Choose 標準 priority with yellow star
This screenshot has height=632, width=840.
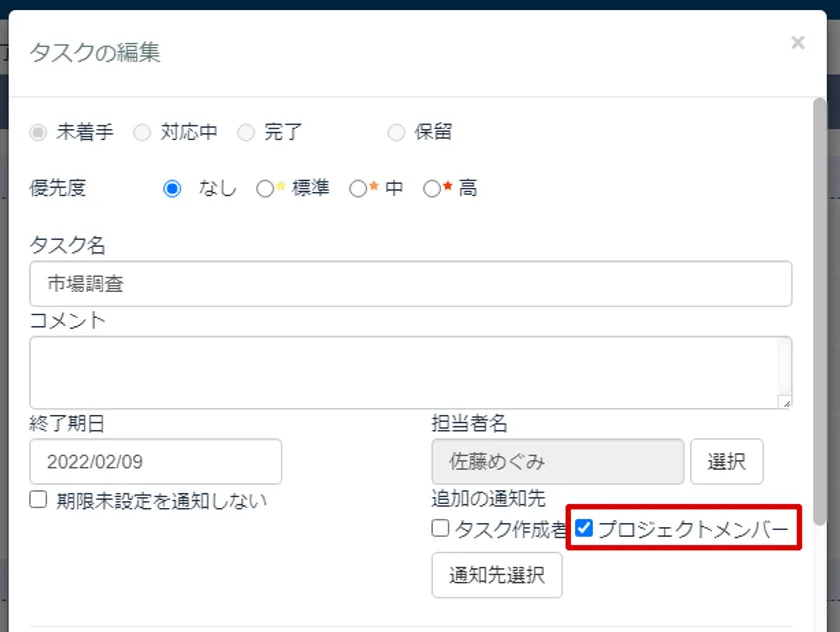pos(265,189)
